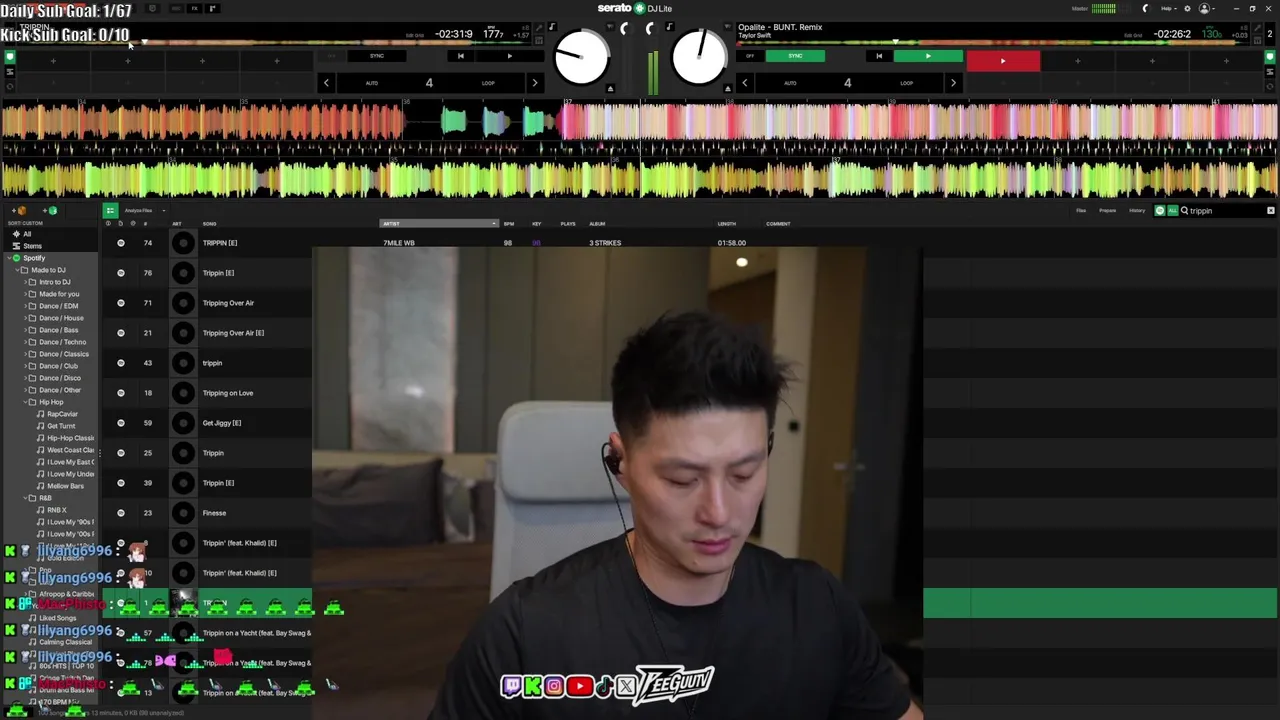Screen dimensions: 1280x720
Task: Click the green library view icon
Action: tap(110, 210)
